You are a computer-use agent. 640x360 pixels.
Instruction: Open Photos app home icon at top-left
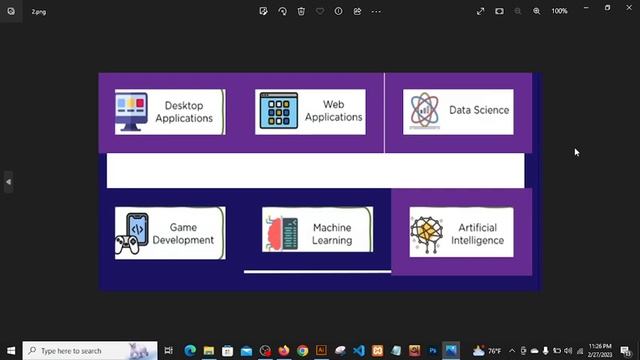pyautogui.click(x=11, y=11)
